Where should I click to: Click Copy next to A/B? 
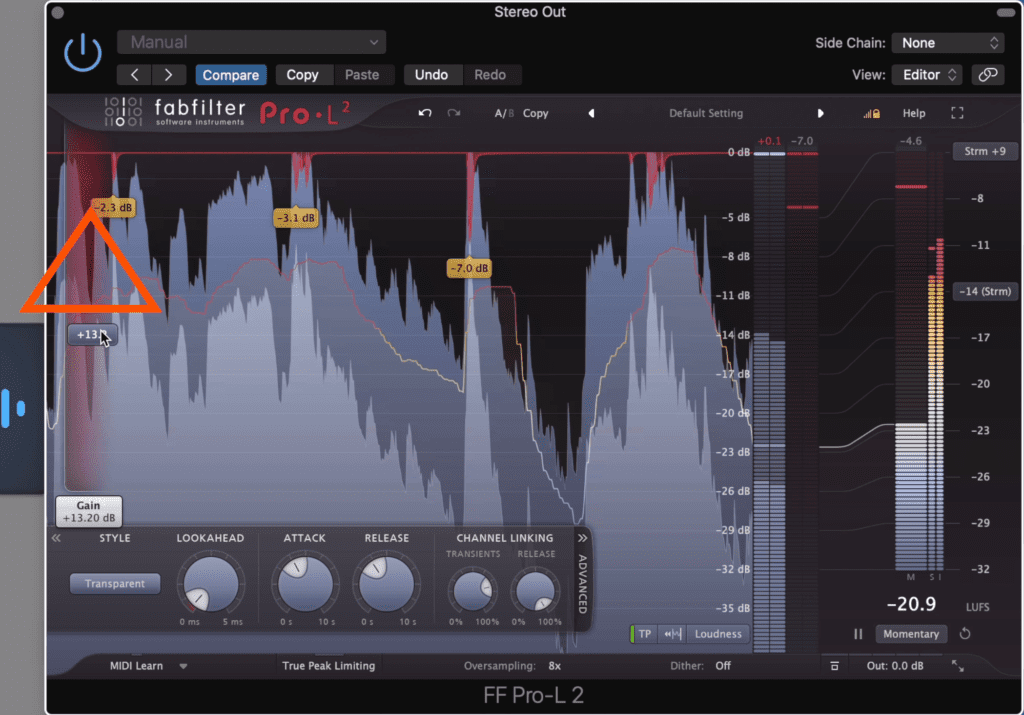pos(536,114)
